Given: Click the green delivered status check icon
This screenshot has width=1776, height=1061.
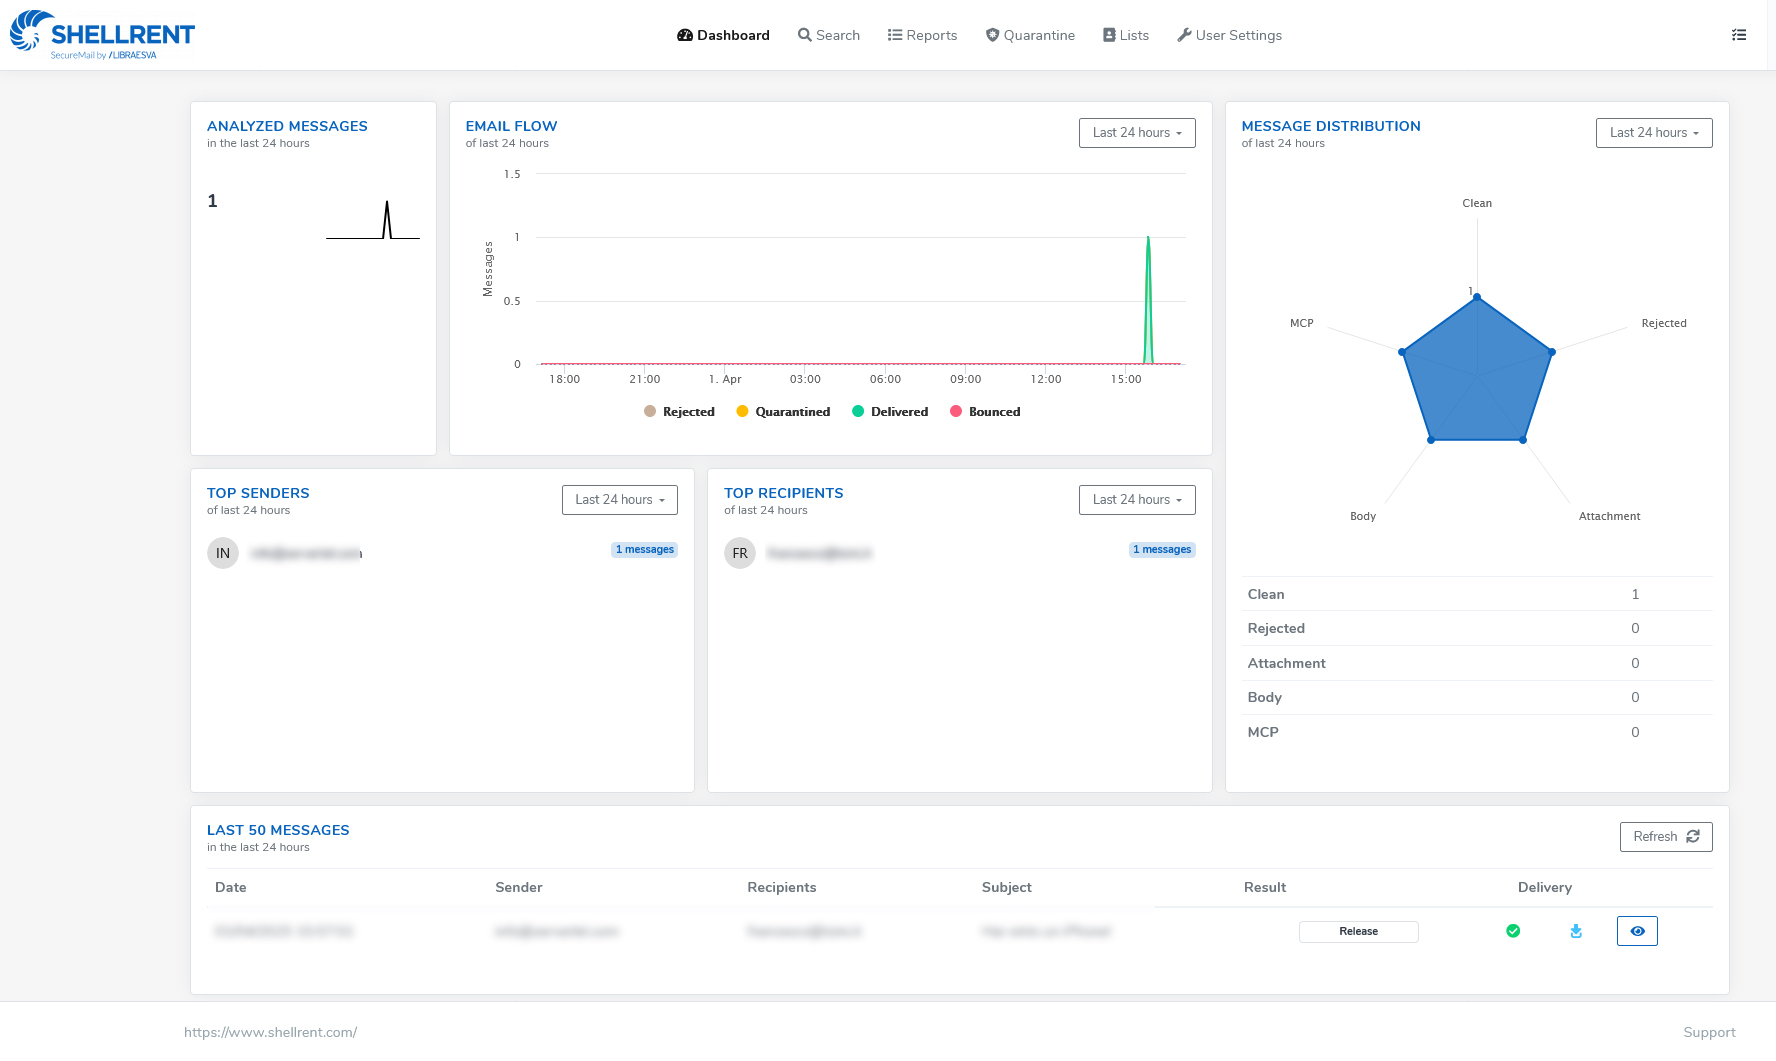Looking at the screenshot, I should click(x=1513, y=931).
